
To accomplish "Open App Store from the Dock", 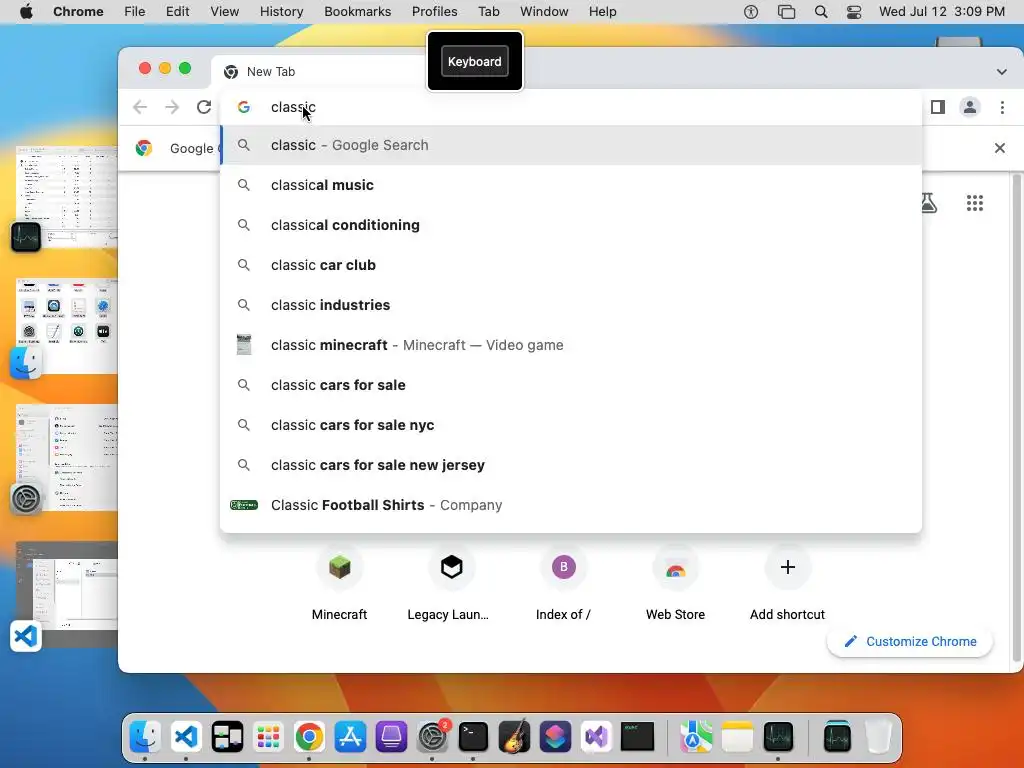I will pos(350,737).
